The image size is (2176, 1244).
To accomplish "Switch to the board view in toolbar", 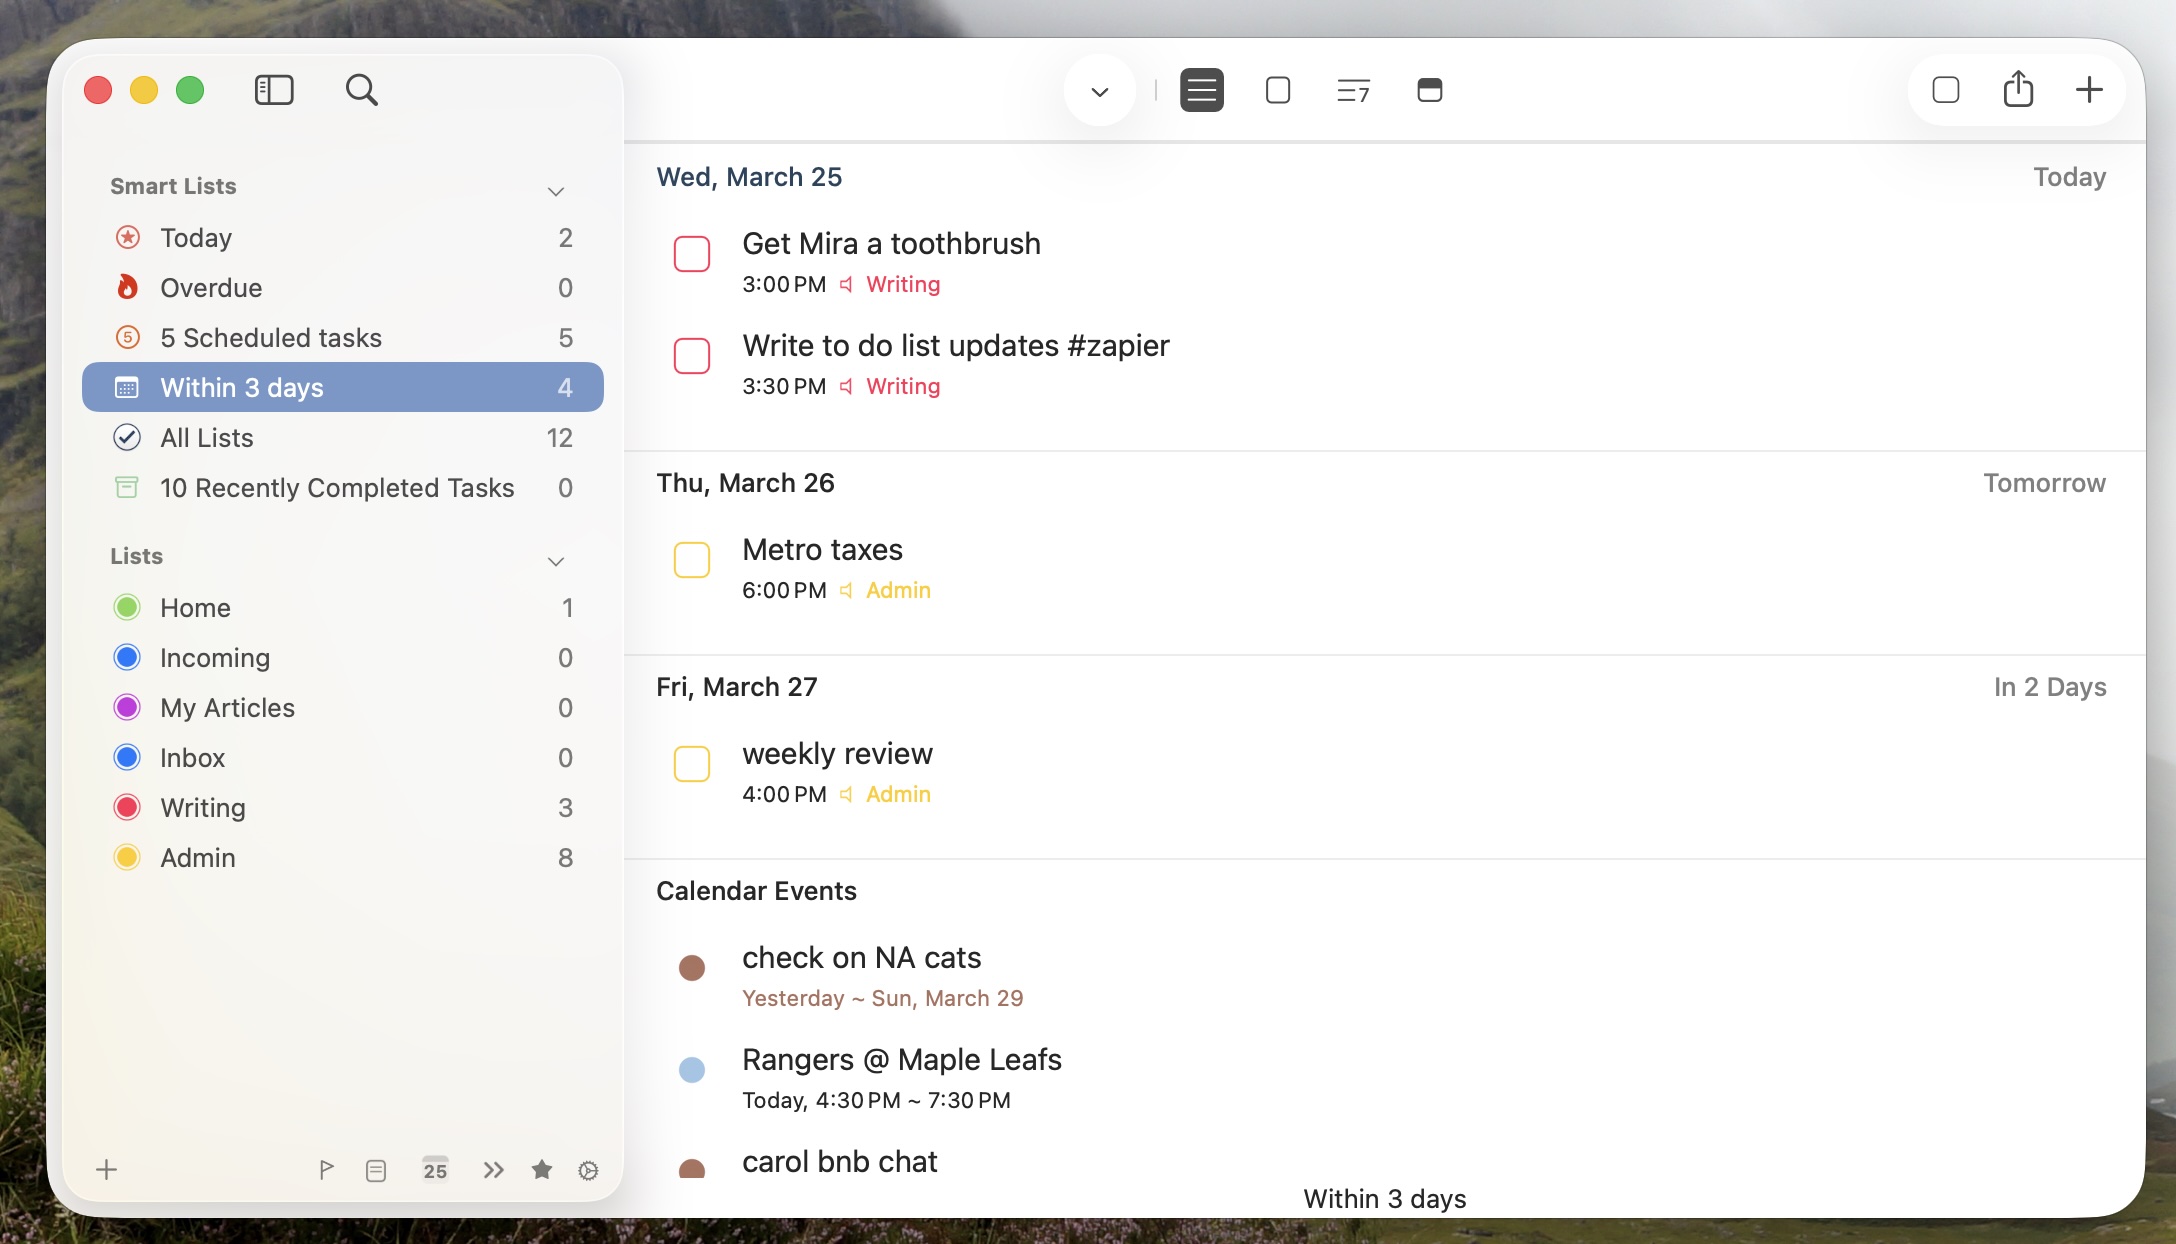I will point(1429,91).
